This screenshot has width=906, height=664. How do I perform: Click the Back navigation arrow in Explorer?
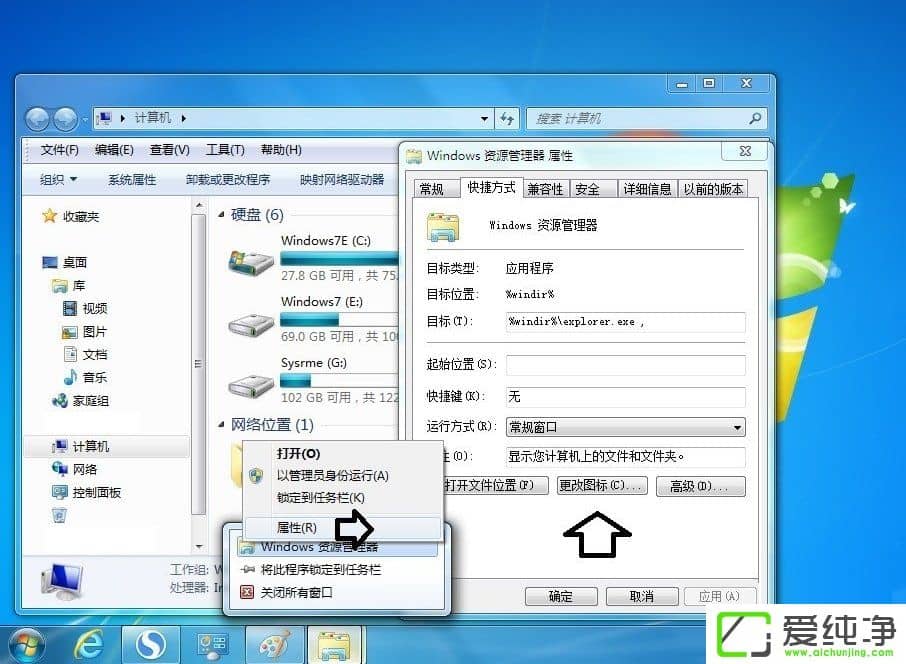(37, 119)
